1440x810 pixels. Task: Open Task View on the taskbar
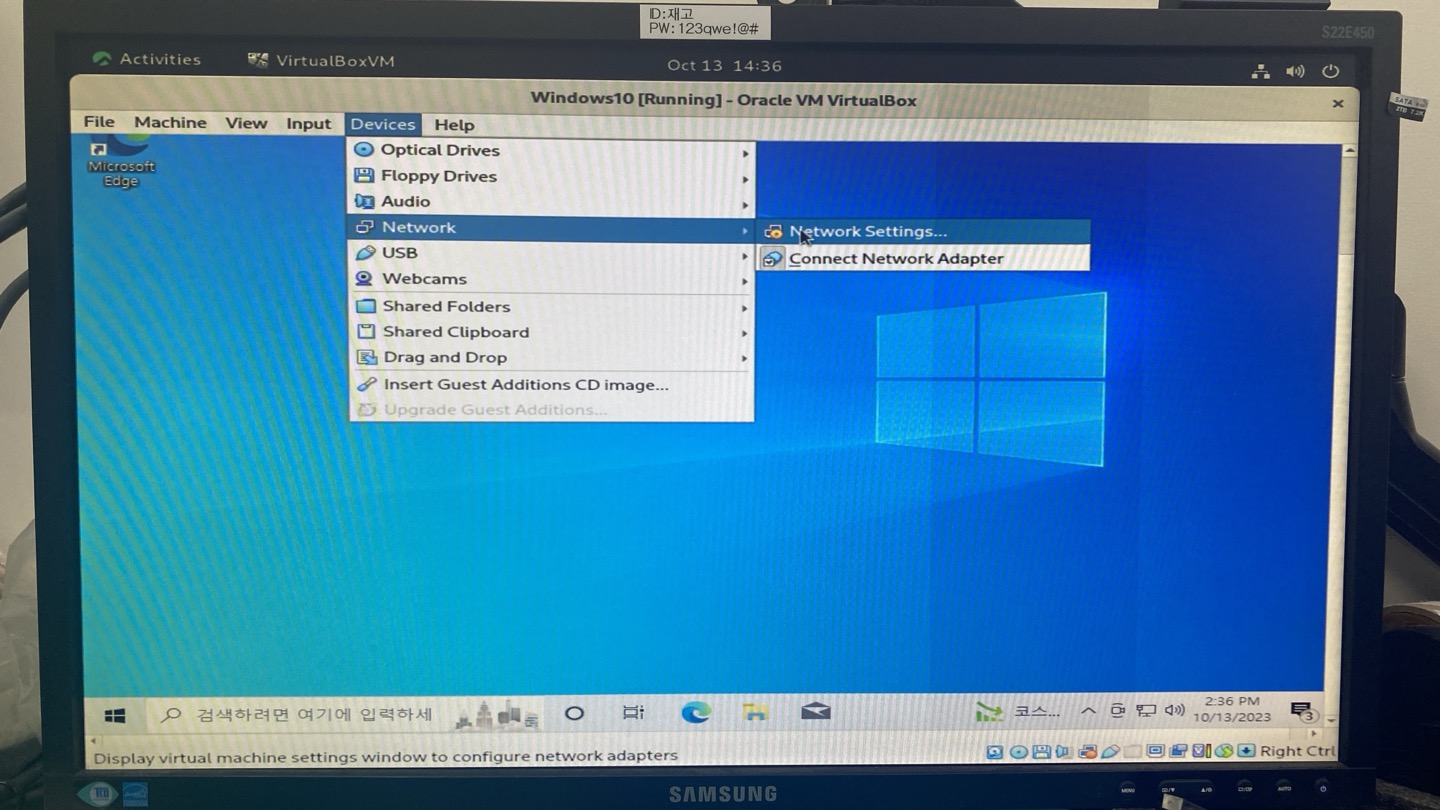pos(633,712)
